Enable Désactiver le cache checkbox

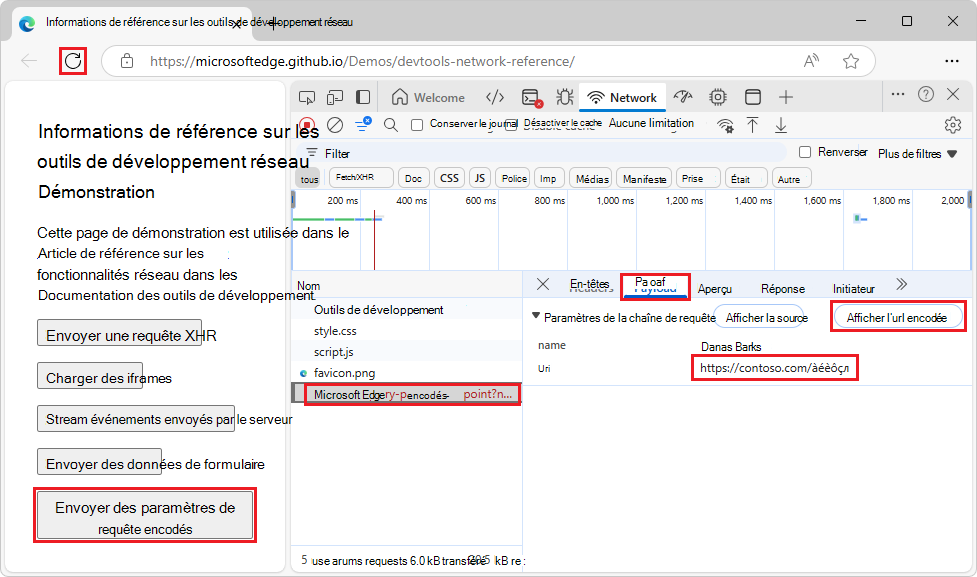click(x=511, y=125)
